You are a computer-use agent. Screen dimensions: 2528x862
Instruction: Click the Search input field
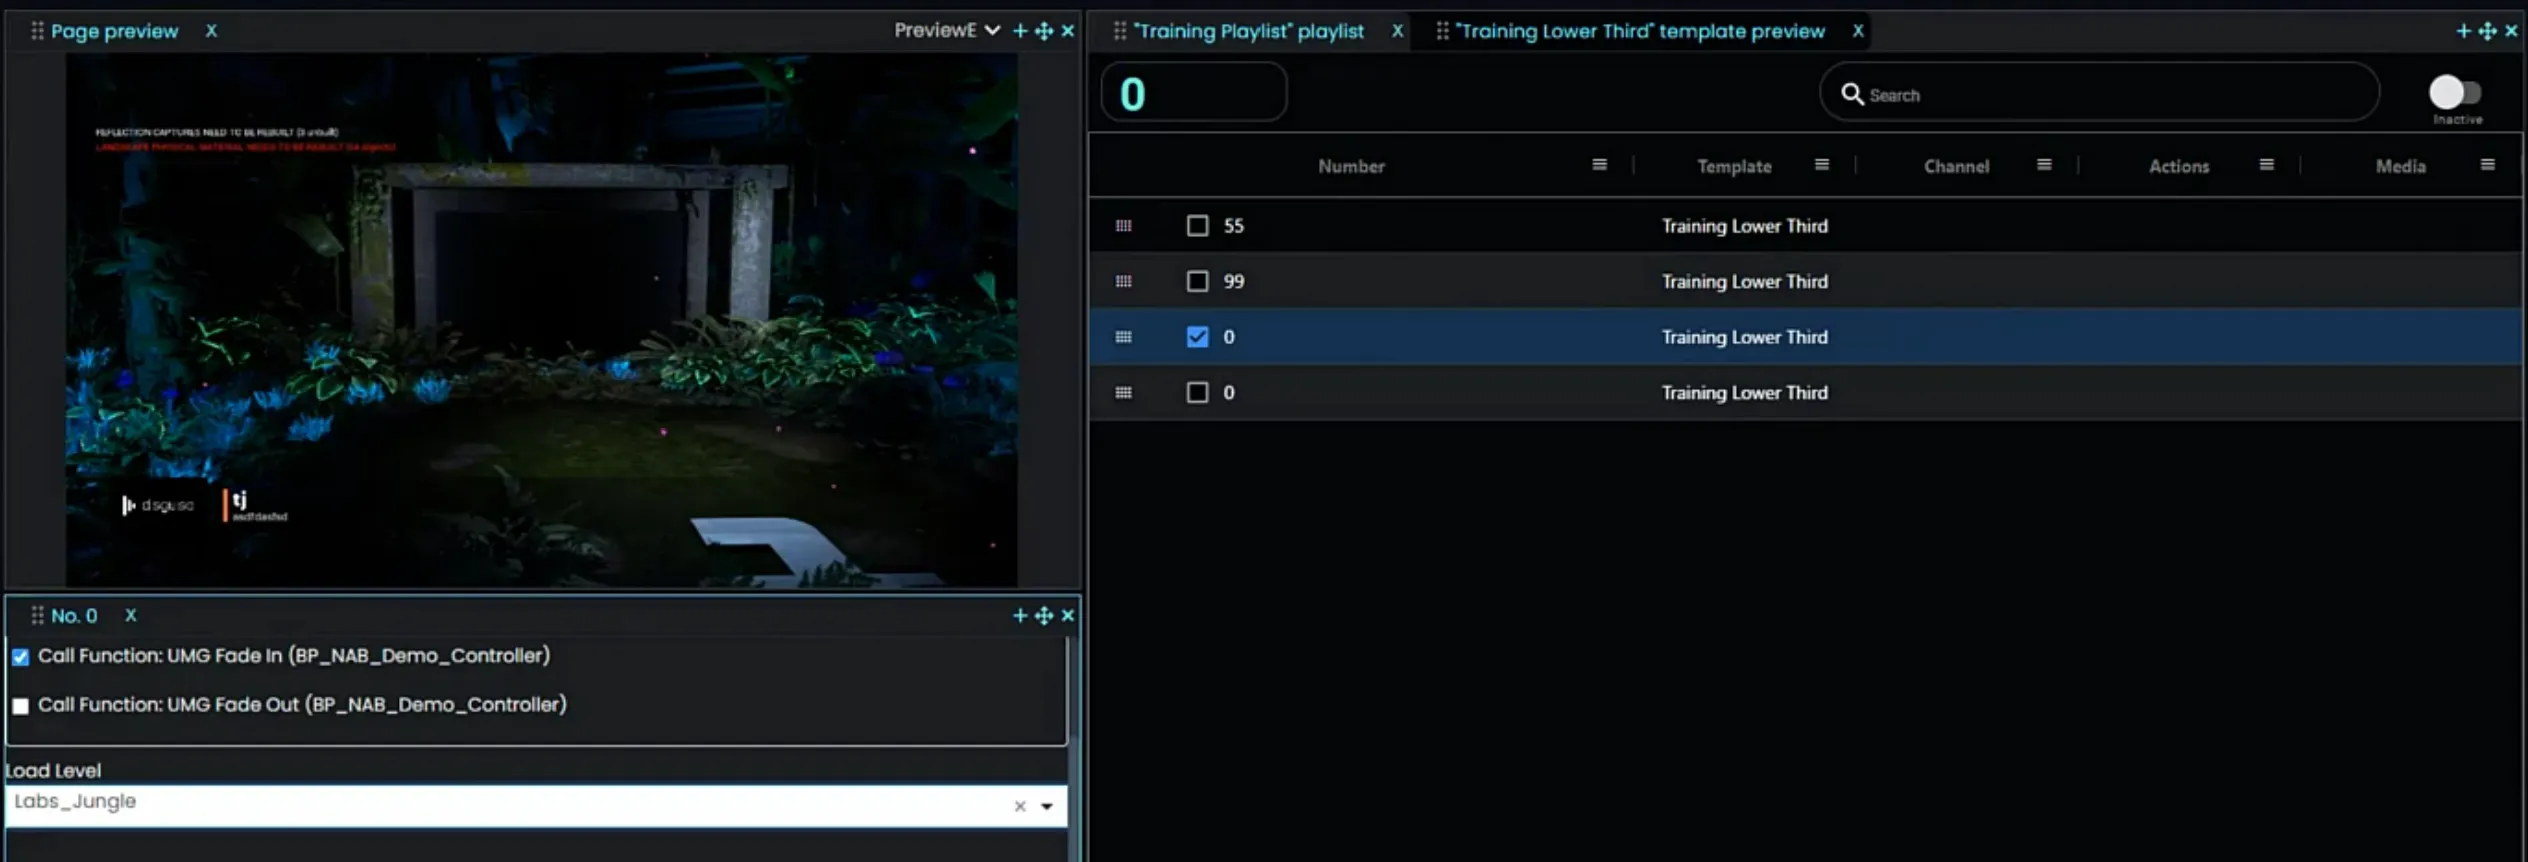(x=2110, y=95)
